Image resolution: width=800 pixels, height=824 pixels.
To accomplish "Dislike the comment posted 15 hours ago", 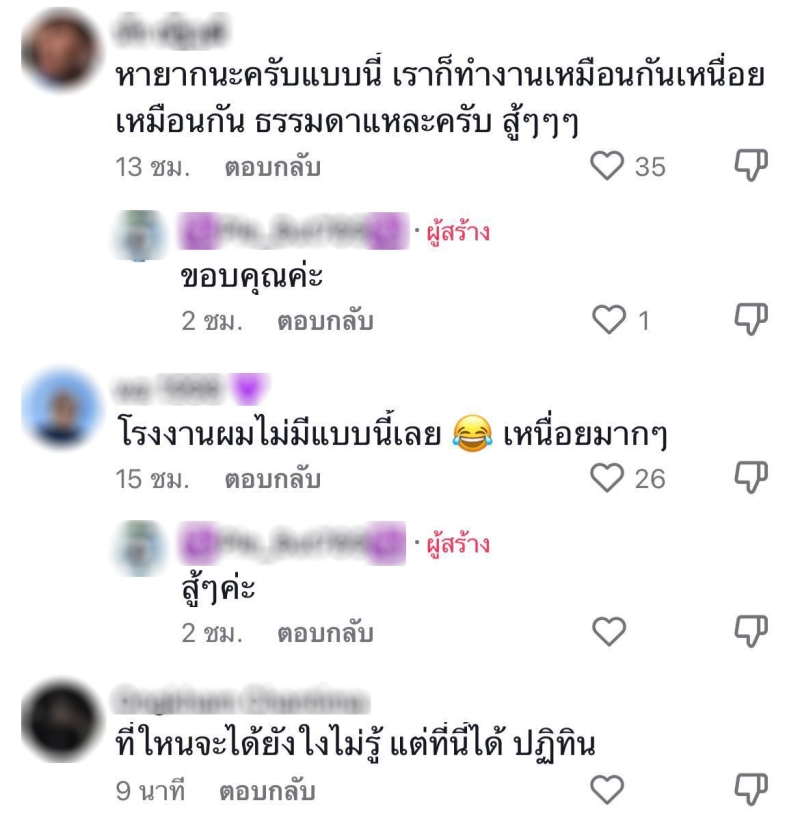I will tap(751, 477).
